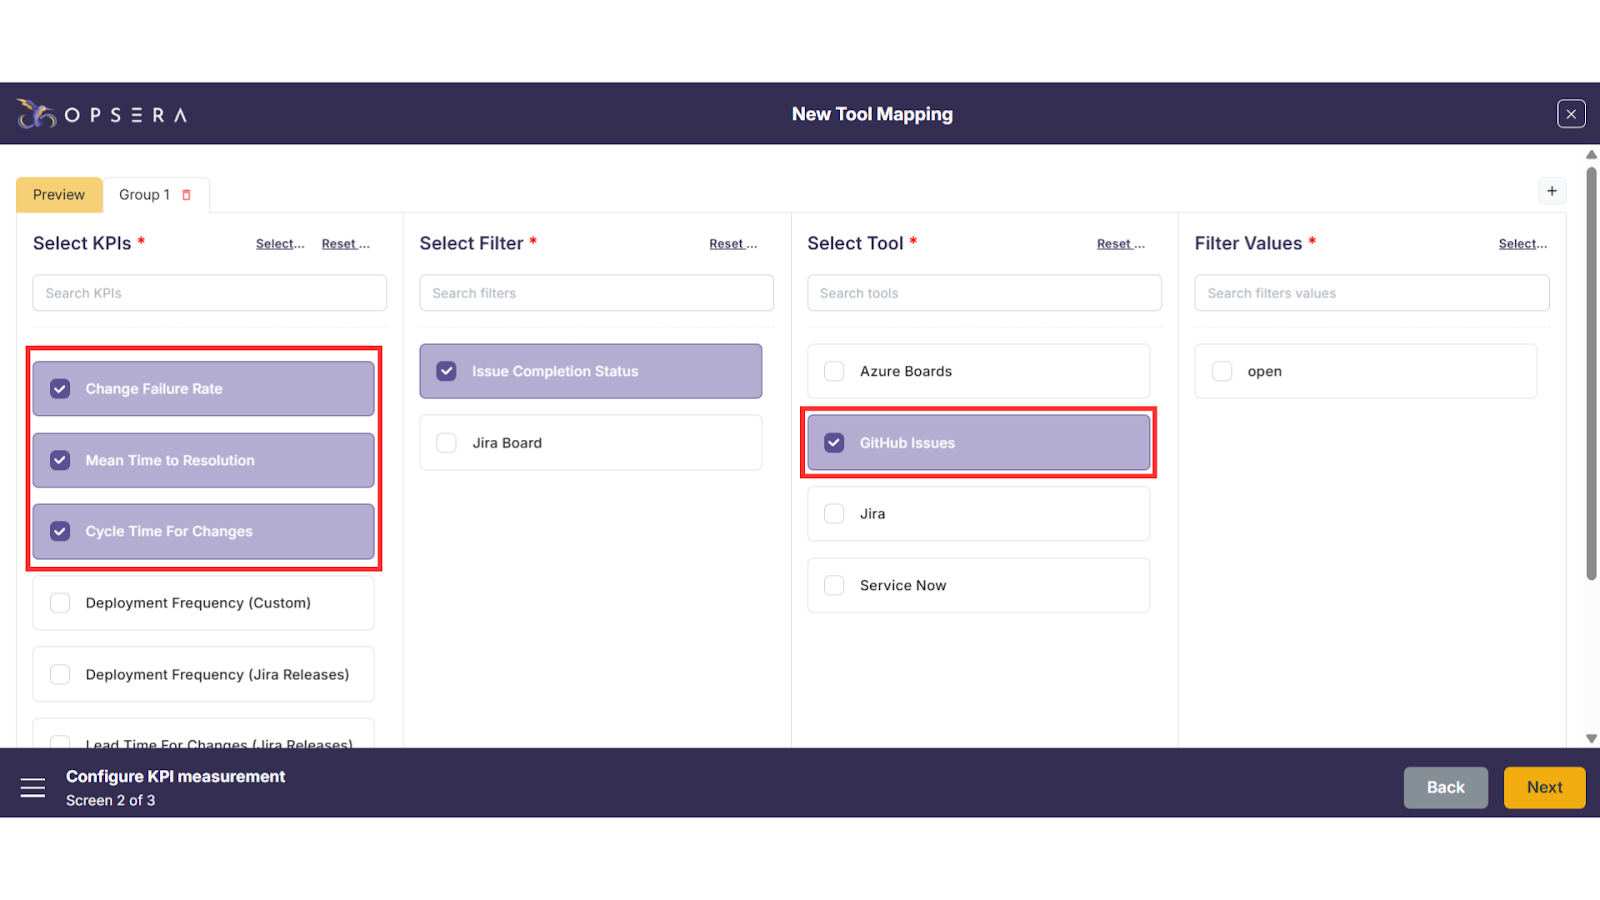Enable the Azure Boards tool checkbox
The image size is (1600, 900).
(834, 371)
